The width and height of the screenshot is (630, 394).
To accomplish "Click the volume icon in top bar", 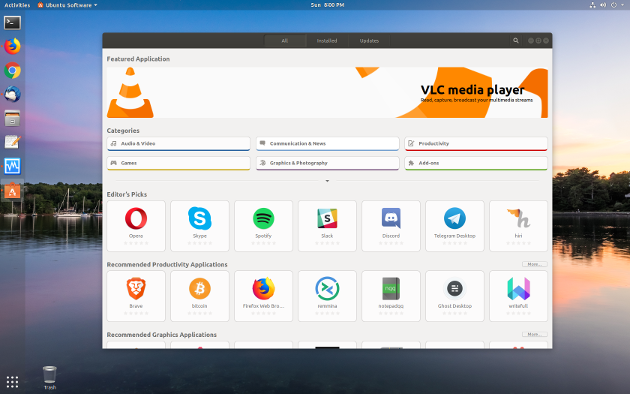I will 603,5.
